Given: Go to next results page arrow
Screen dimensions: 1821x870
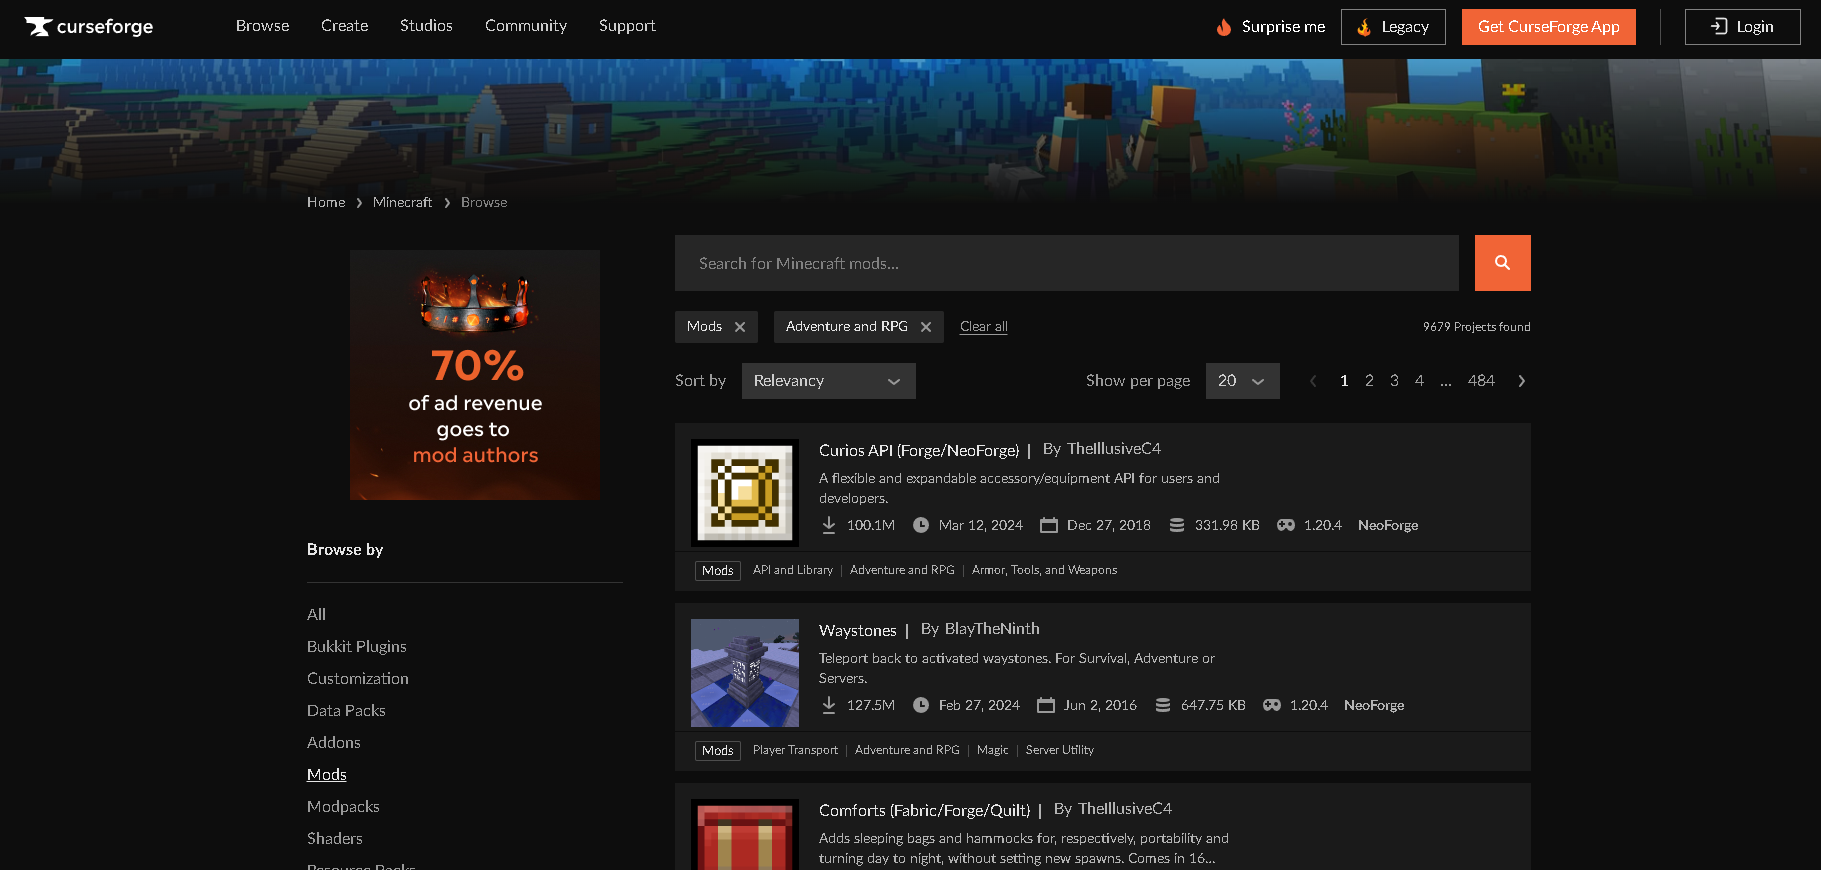Looking at the screenshot, I should (1521, 381).
